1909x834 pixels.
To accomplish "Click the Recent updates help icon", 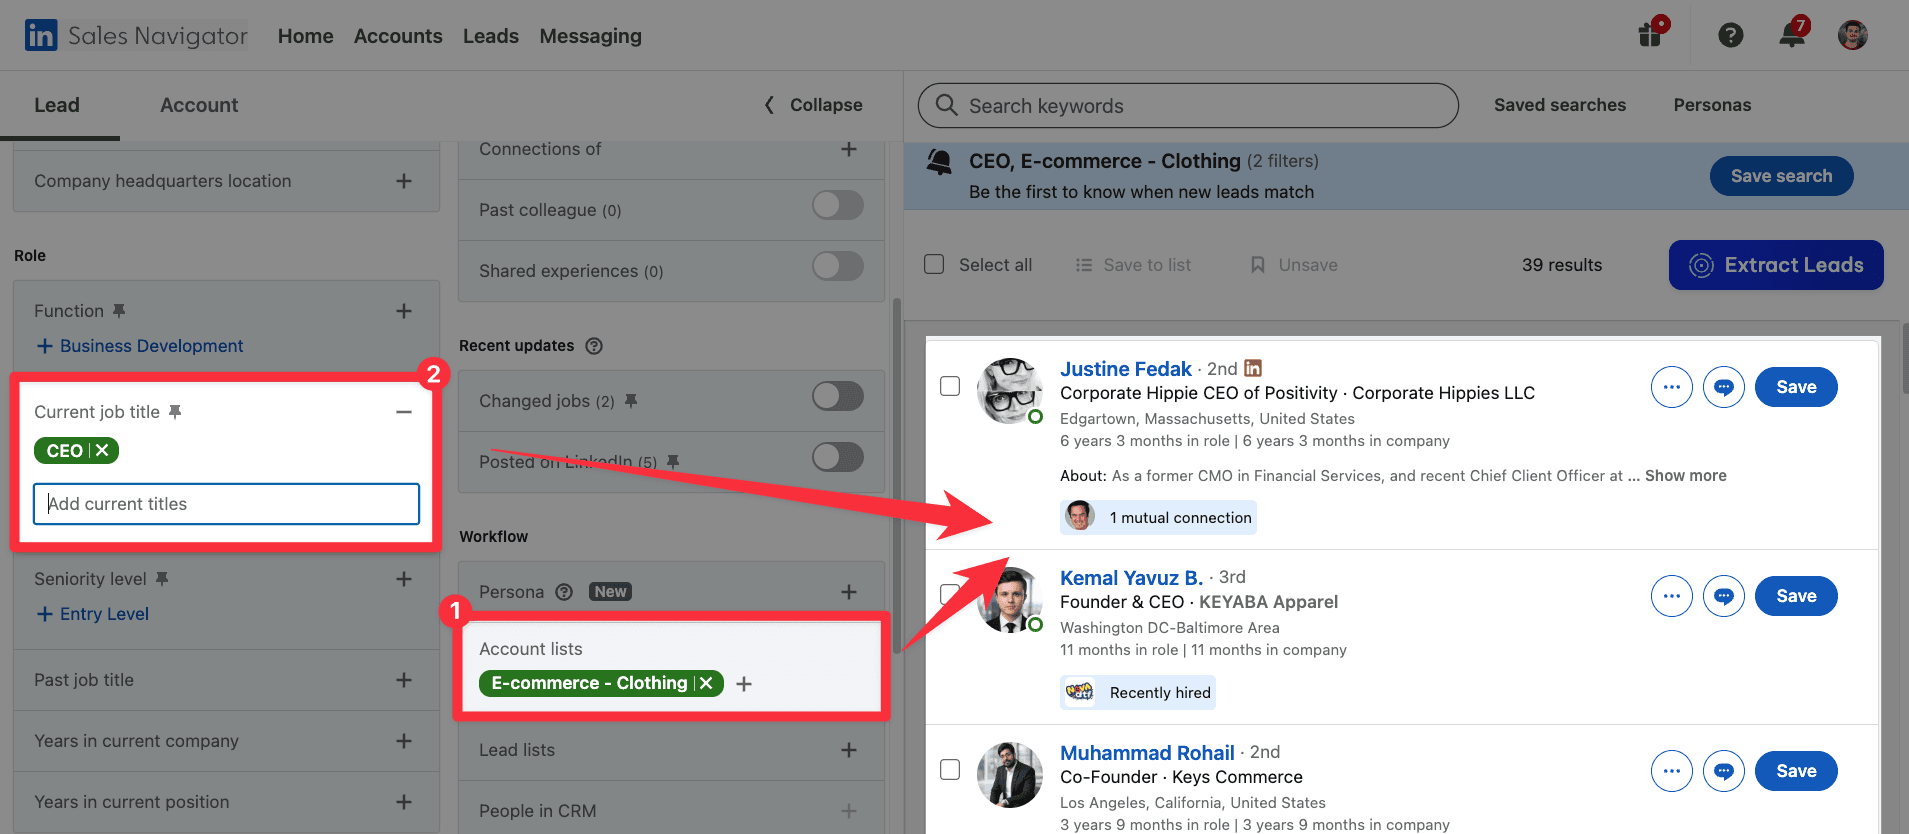I will click(594, 346).
